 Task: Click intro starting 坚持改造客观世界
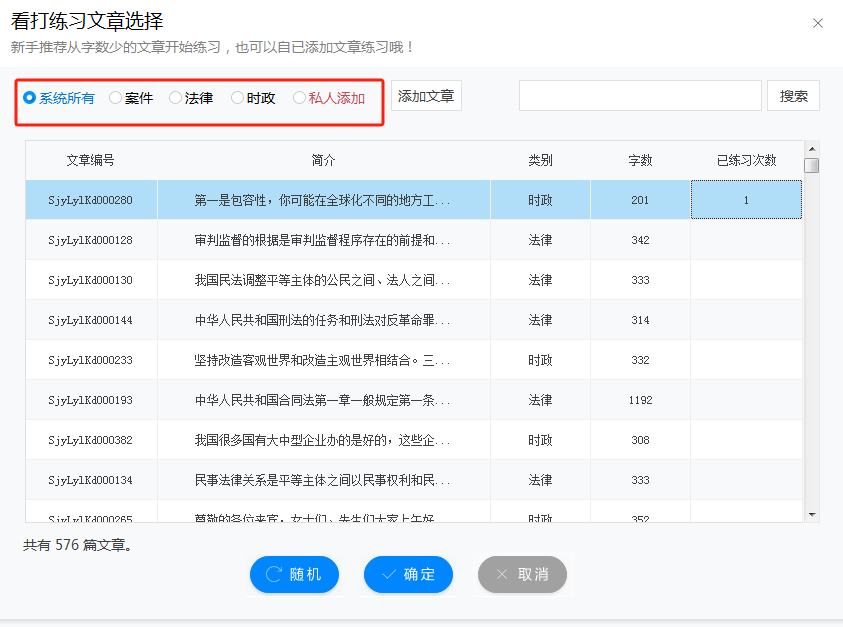323,360
